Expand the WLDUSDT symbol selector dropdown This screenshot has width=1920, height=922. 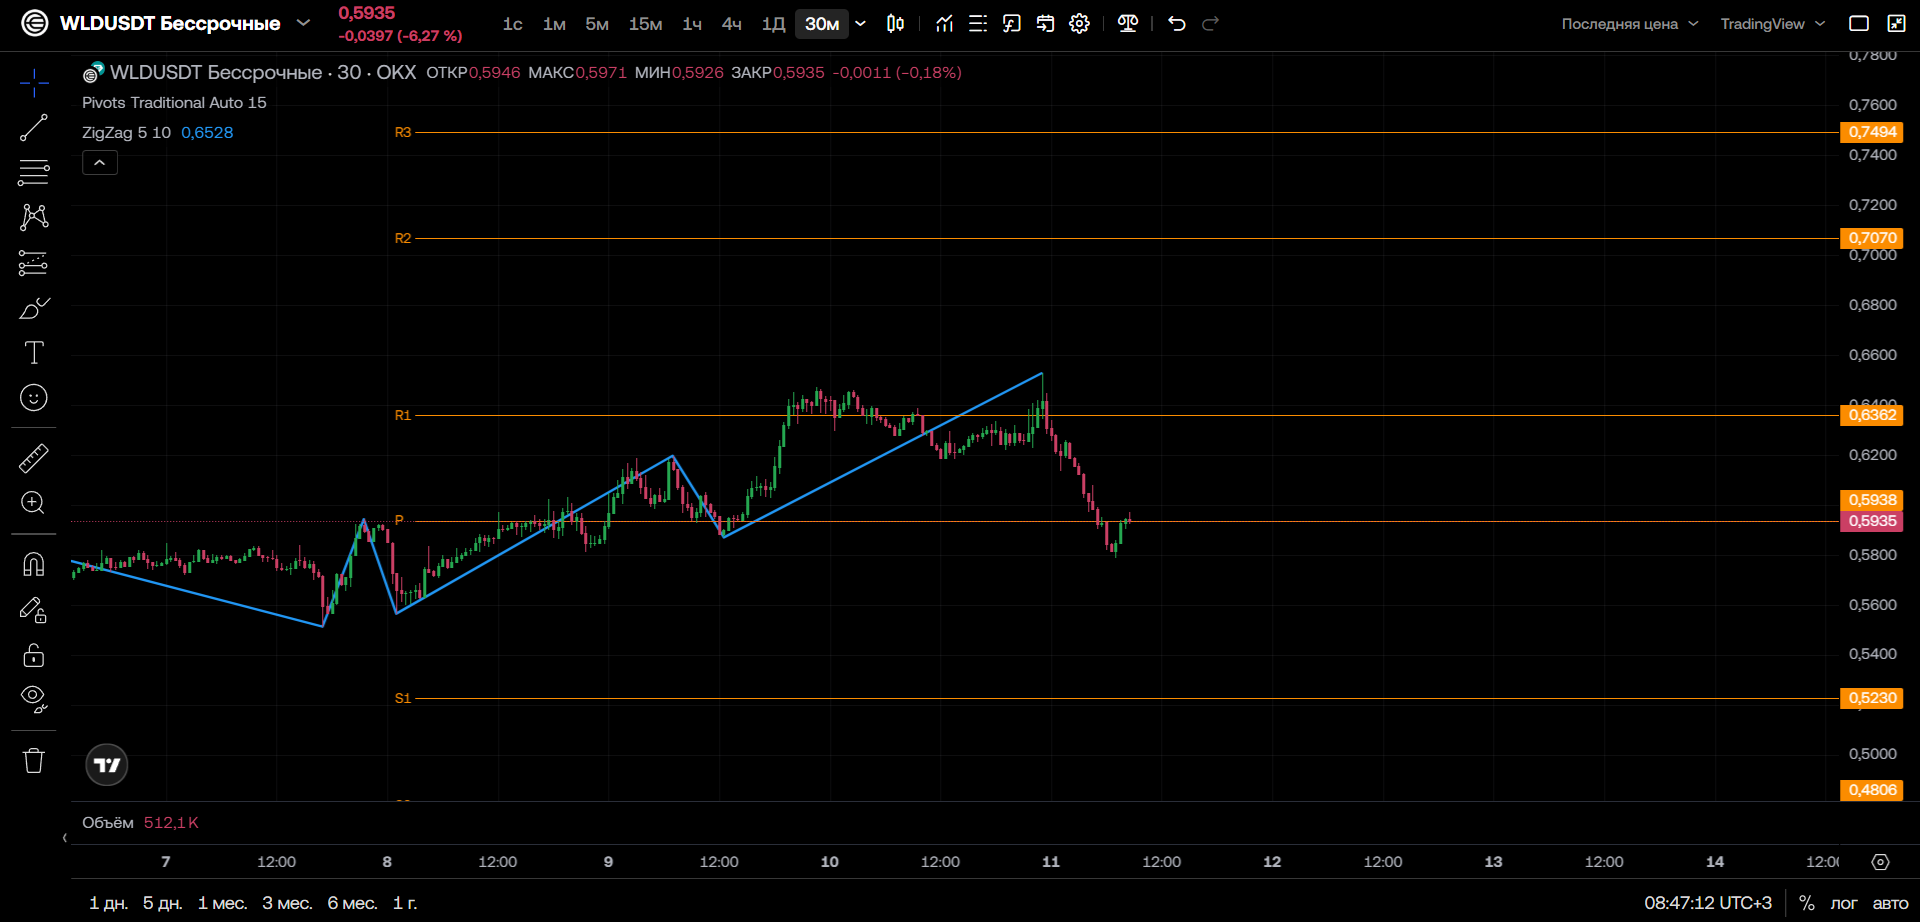[303, 23]
